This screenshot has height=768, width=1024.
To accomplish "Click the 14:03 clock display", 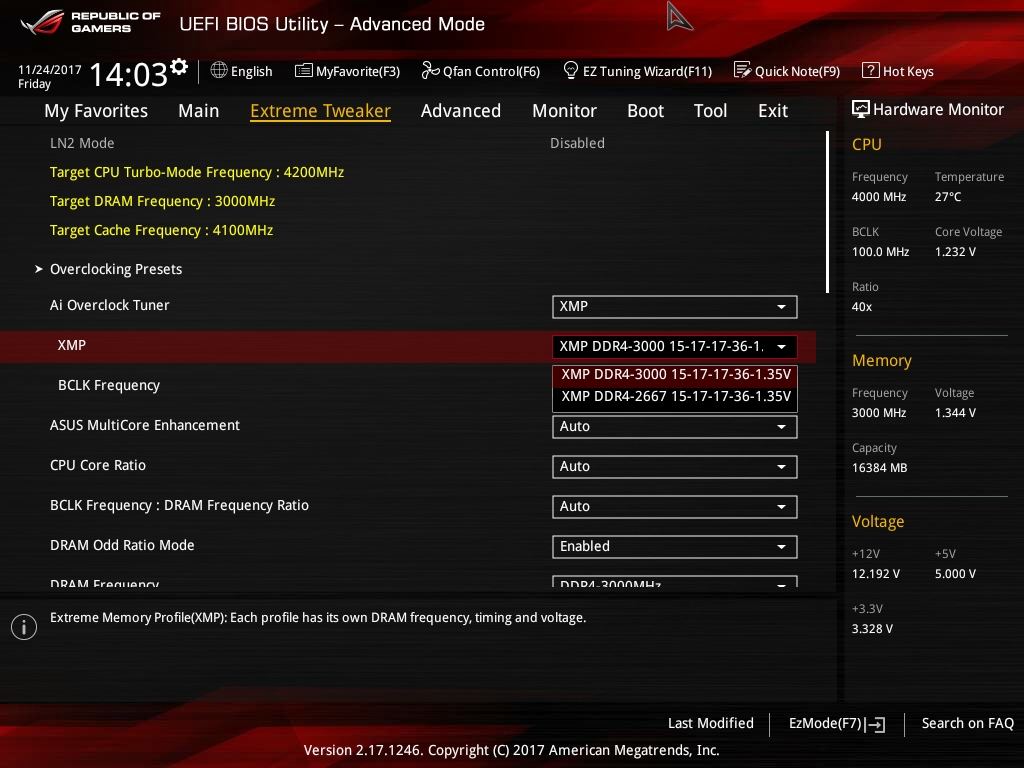I will (x=129, y=74).
